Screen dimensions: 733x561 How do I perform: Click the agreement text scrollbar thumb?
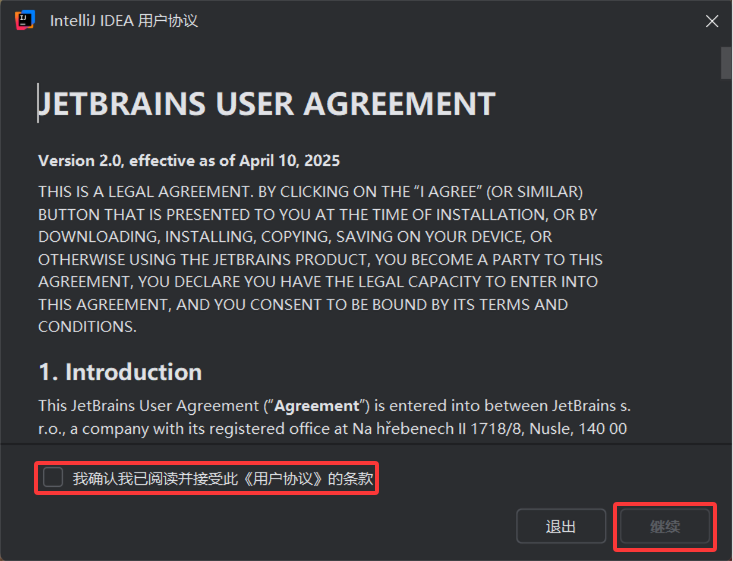[x=725, y=63]
